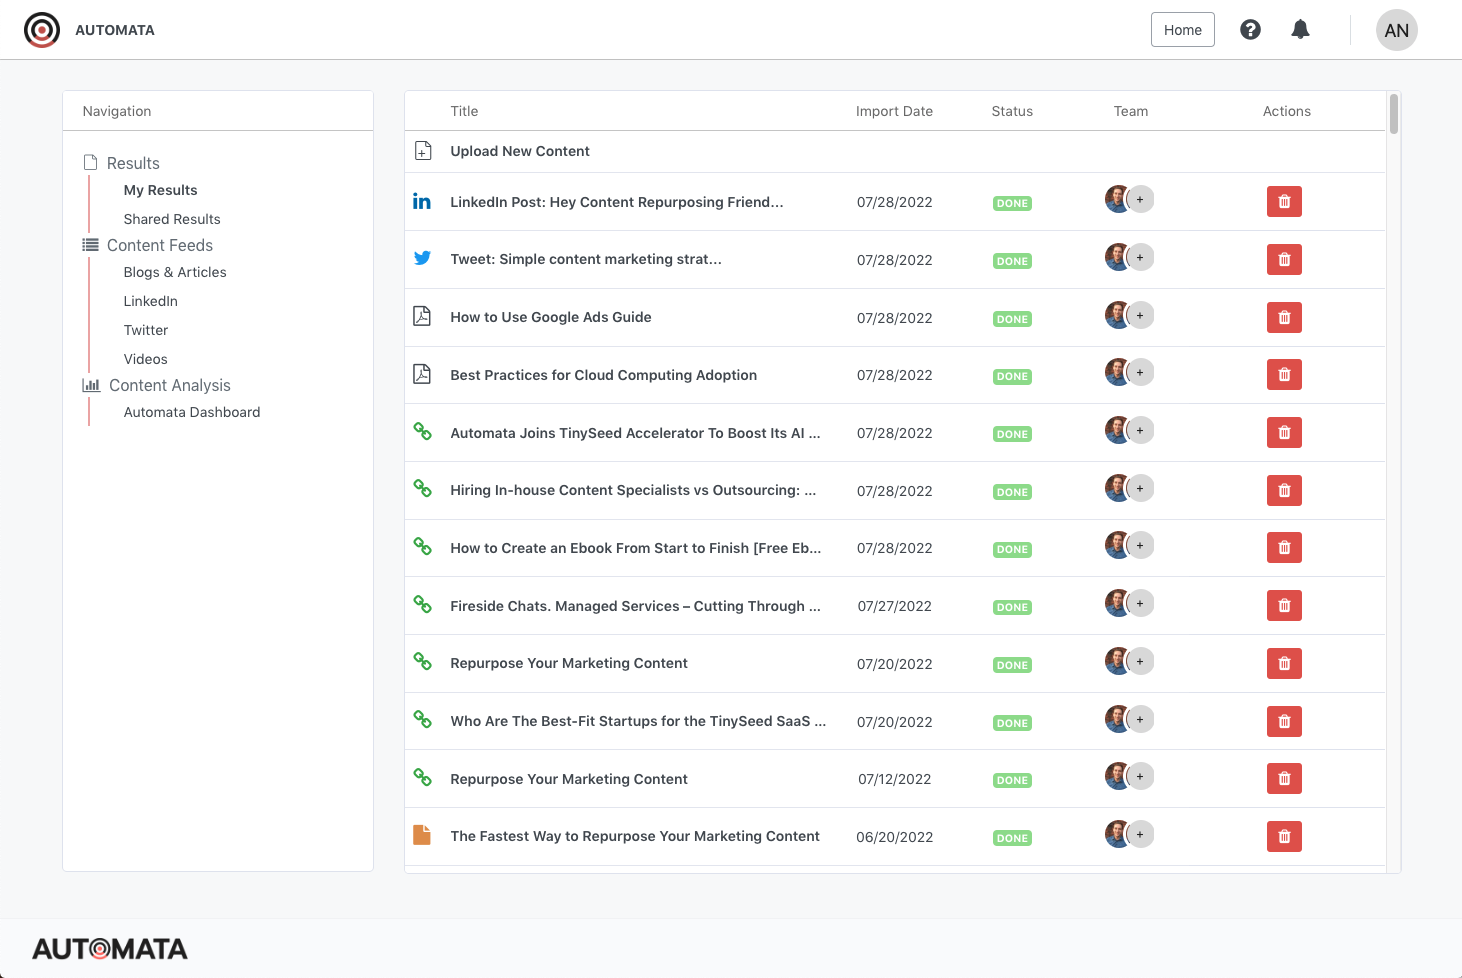Add team member to Google Ads Guide row
Viewport: 1462px width, 978px height.
1140,315
